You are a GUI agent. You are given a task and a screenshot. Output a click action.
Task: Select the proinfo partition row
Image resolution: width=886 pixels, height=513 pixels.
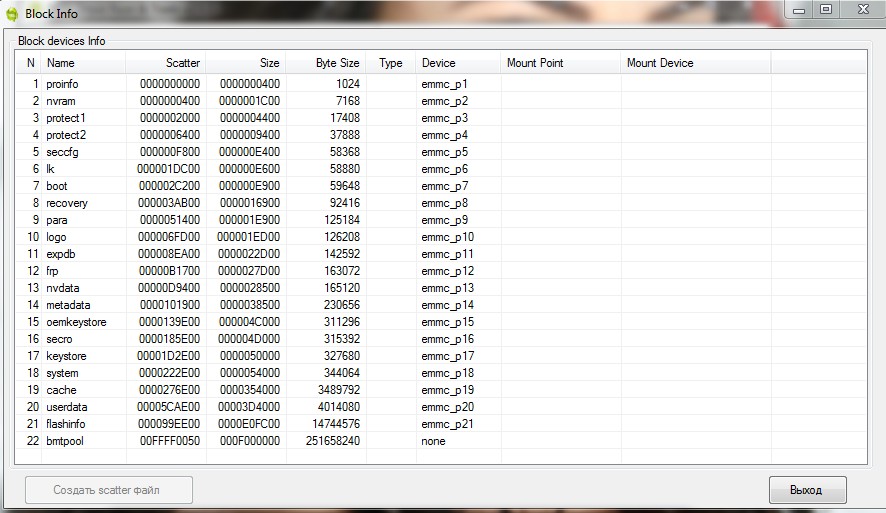(x=62, y=84)
